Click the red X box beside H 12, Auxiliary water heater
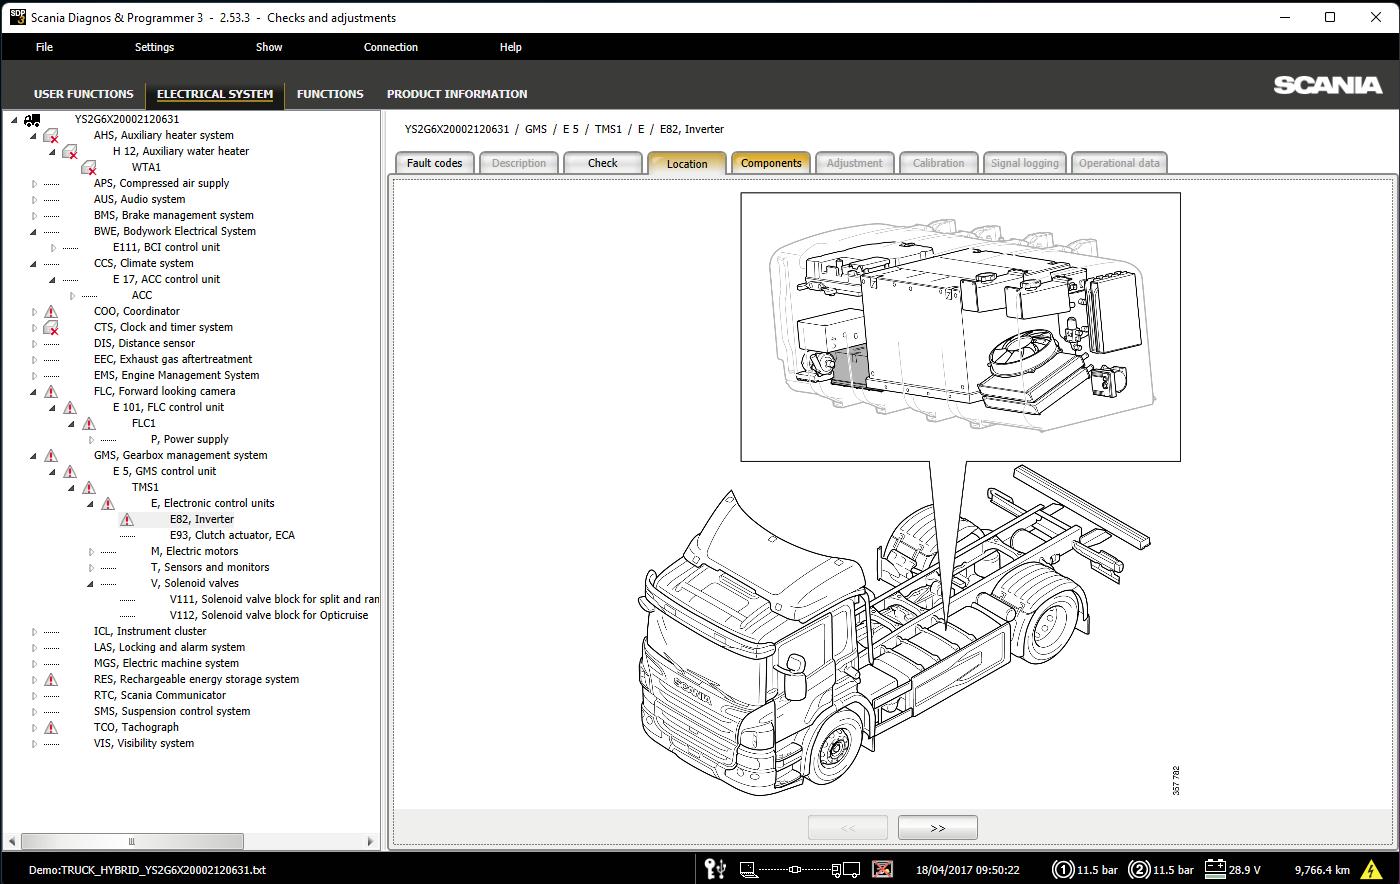This screenshot has width=1400, height=884. pyautogui.click(x=70, y=152)
